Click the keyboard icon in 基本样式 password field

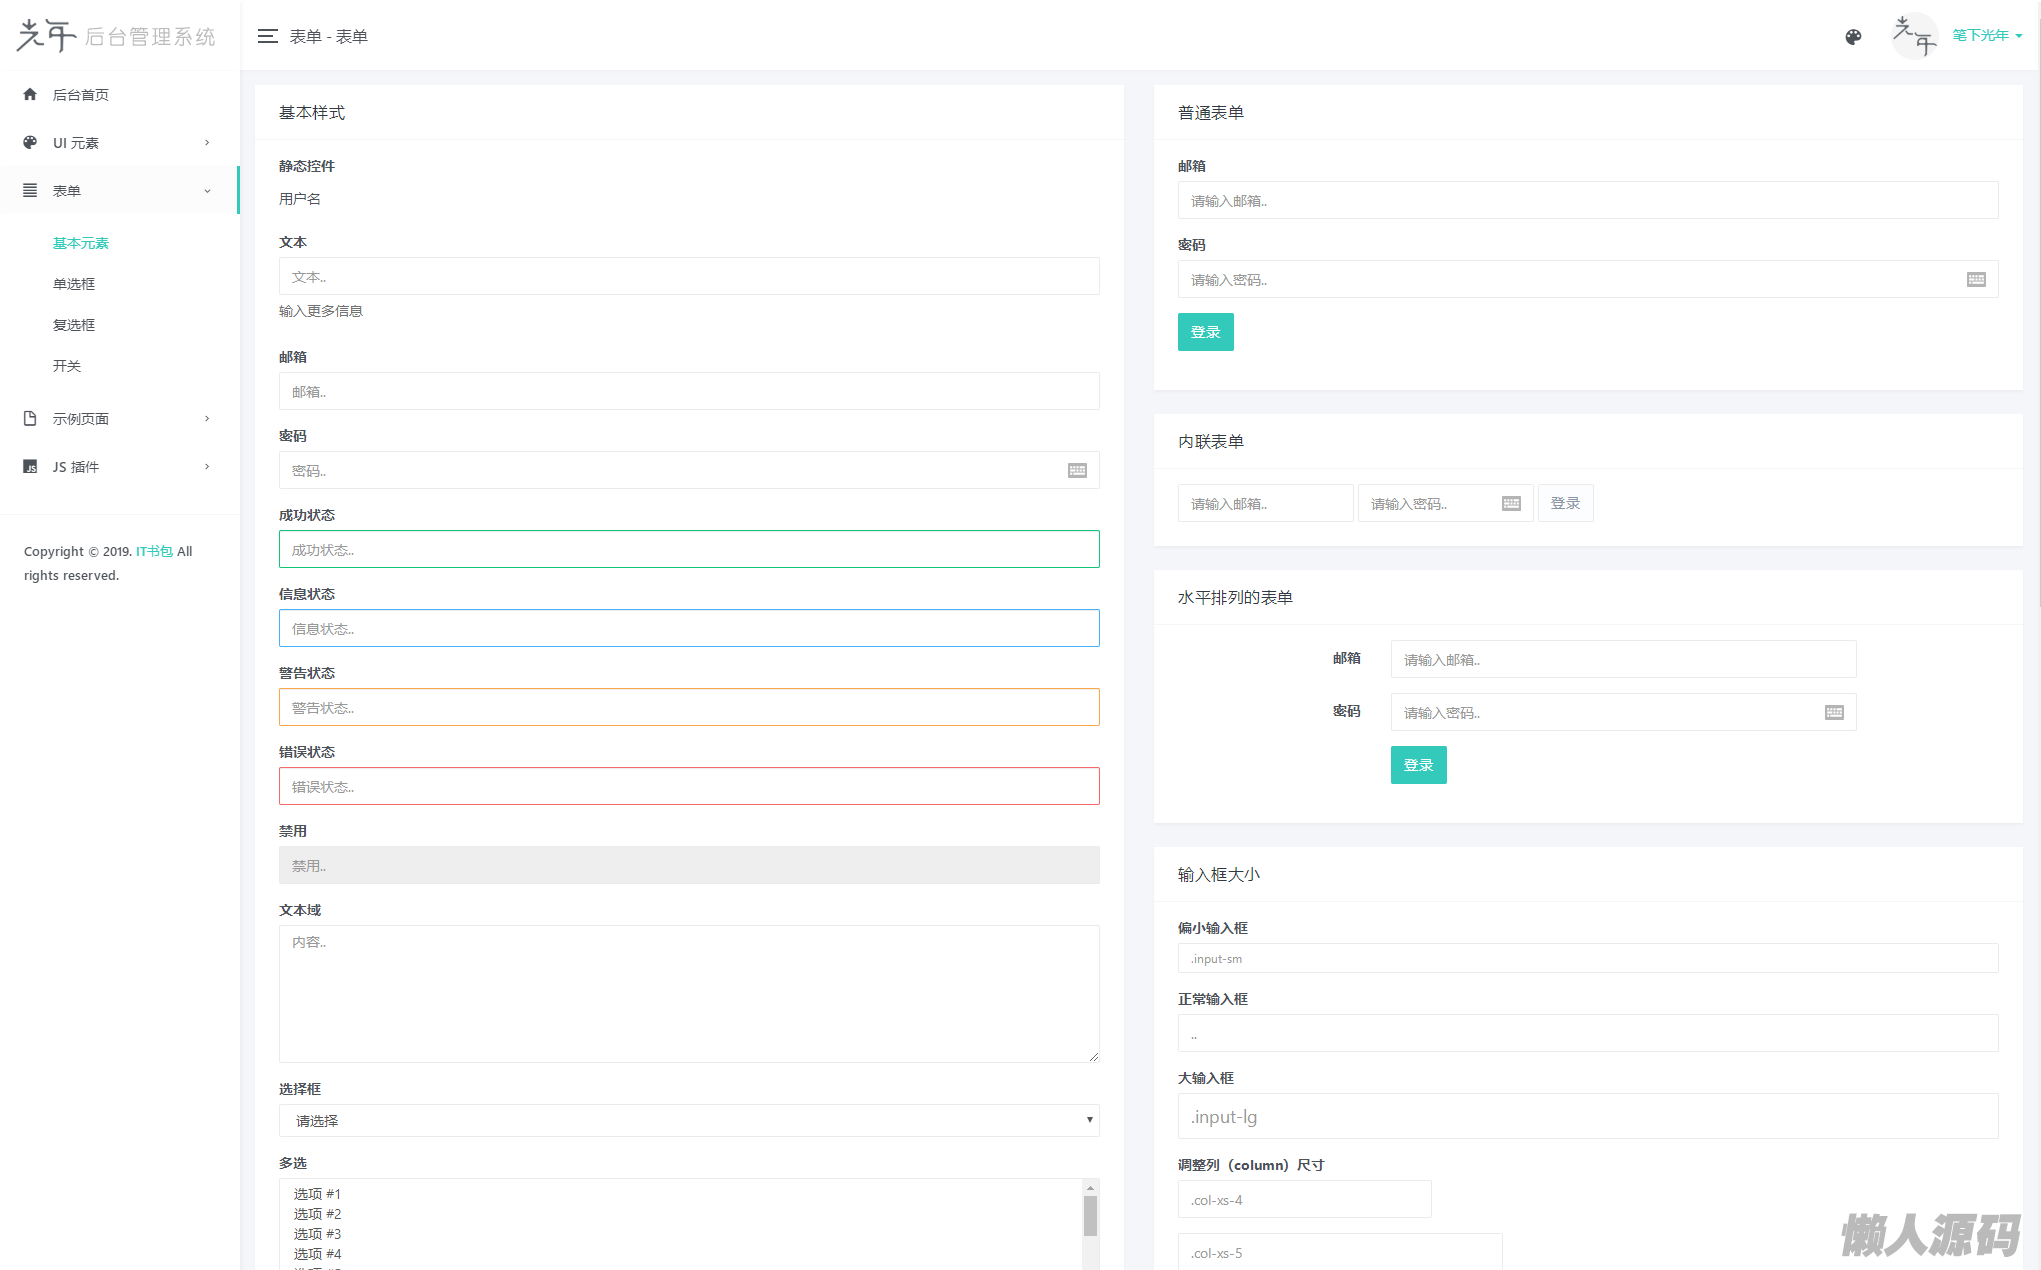coord(1077,470)
